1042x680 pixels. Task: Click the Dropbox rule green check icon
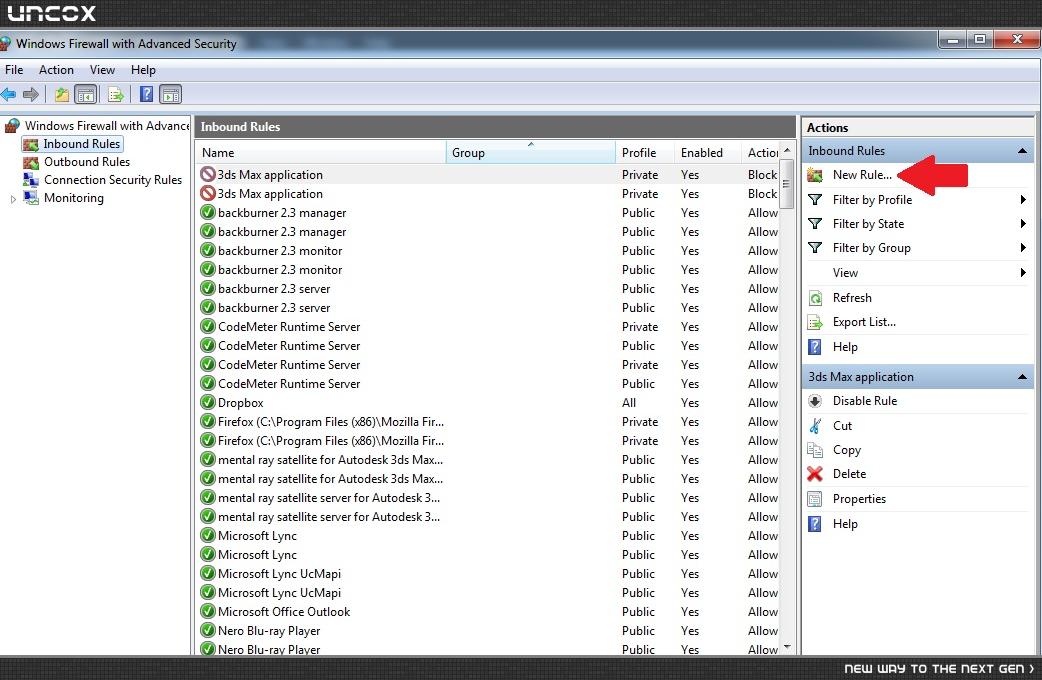point(208,402)
